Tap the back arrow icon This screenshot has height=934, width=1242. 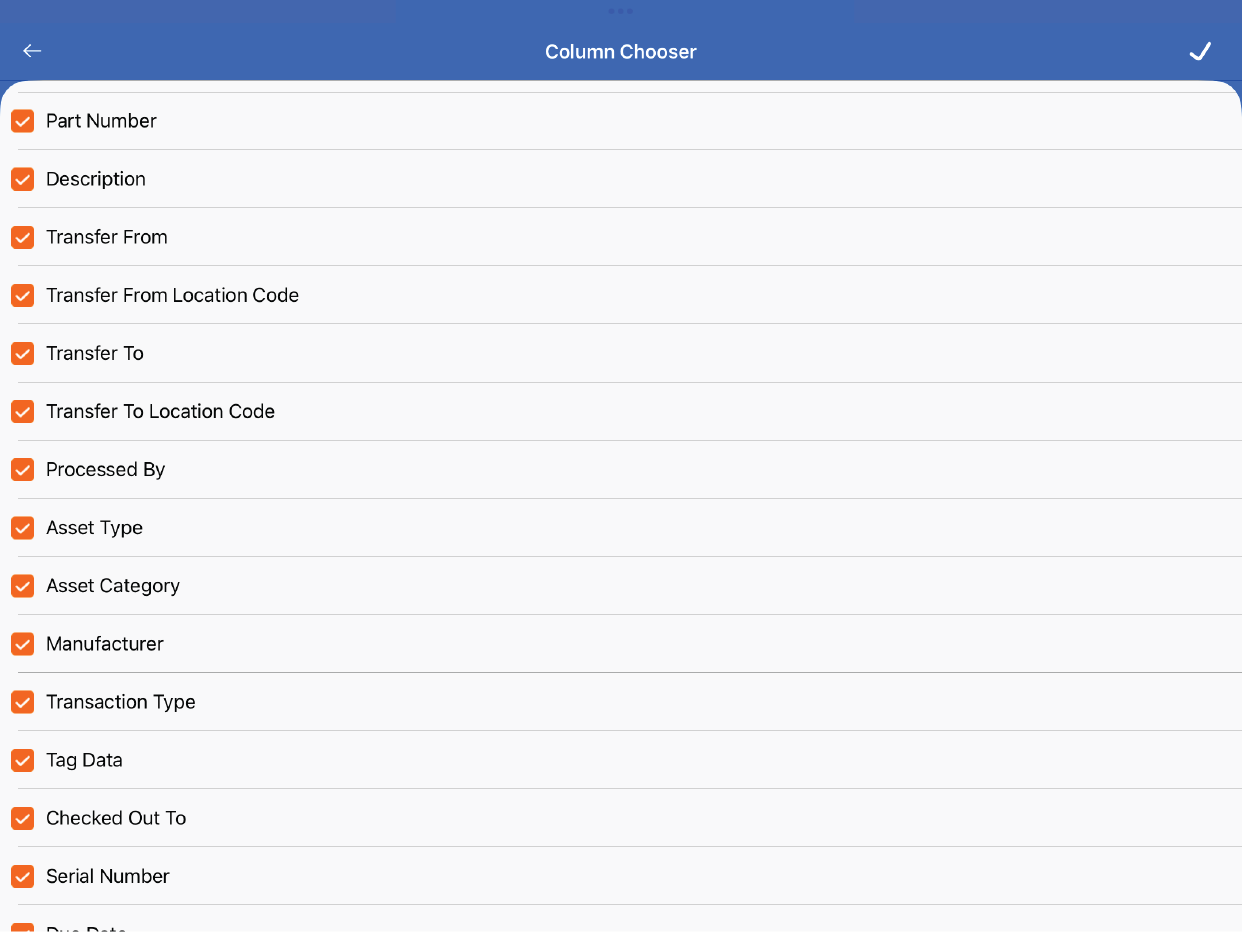click(x=32, y=51)
